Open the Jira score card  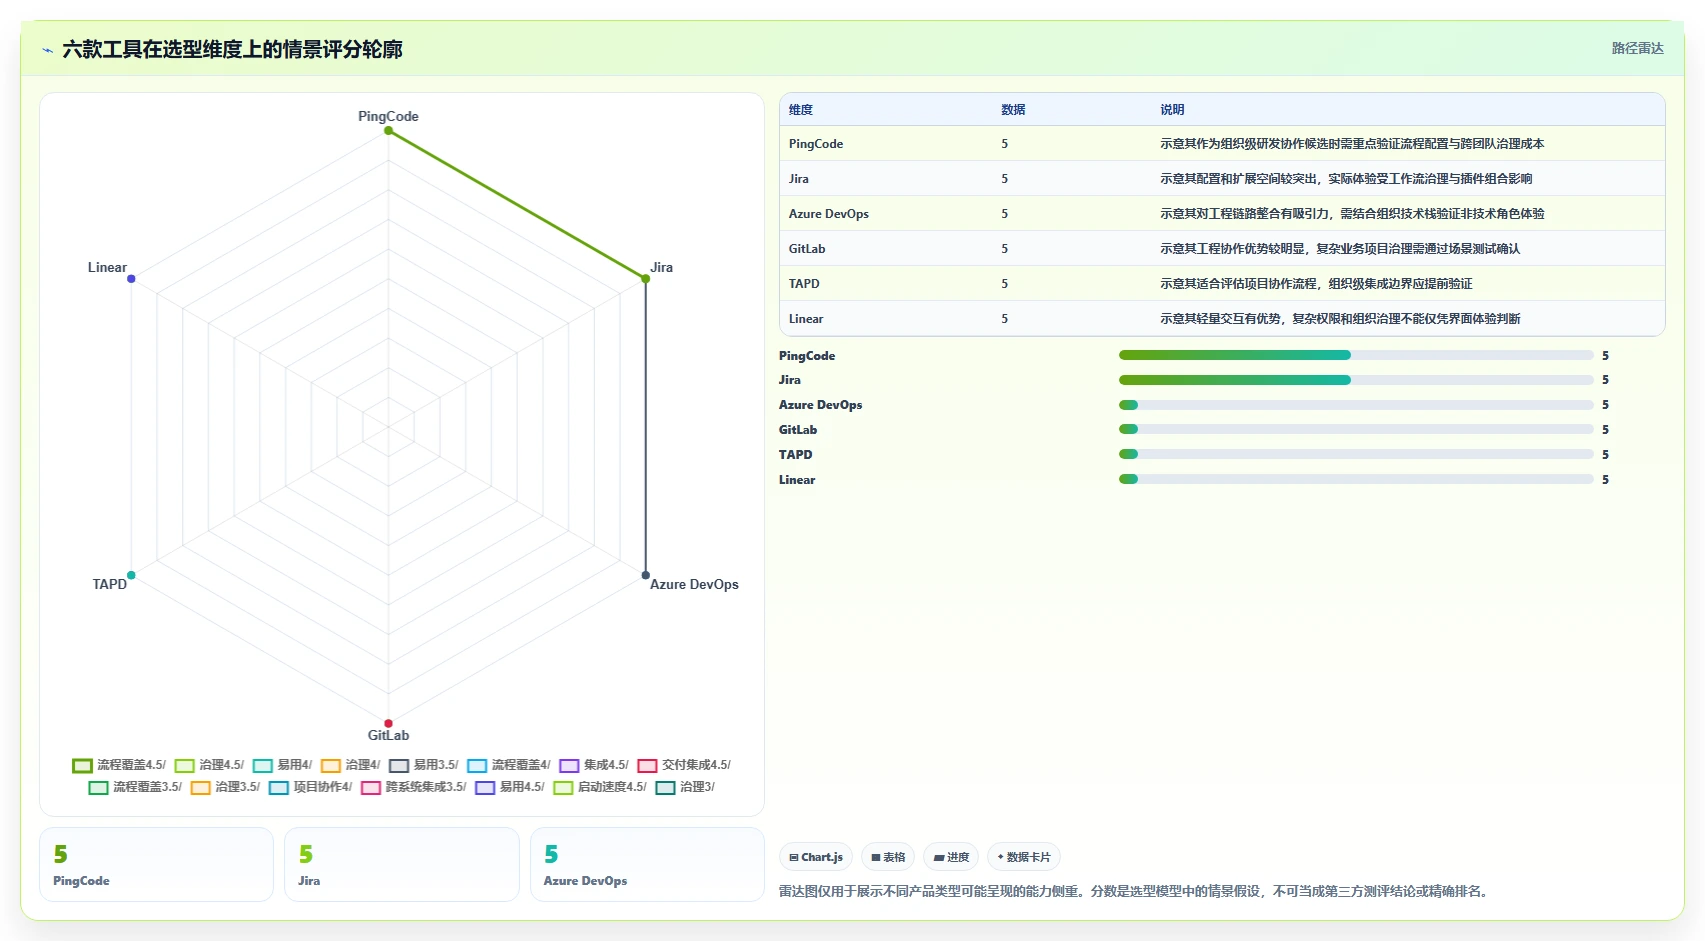pyautogui.click(x=402, y=865)
